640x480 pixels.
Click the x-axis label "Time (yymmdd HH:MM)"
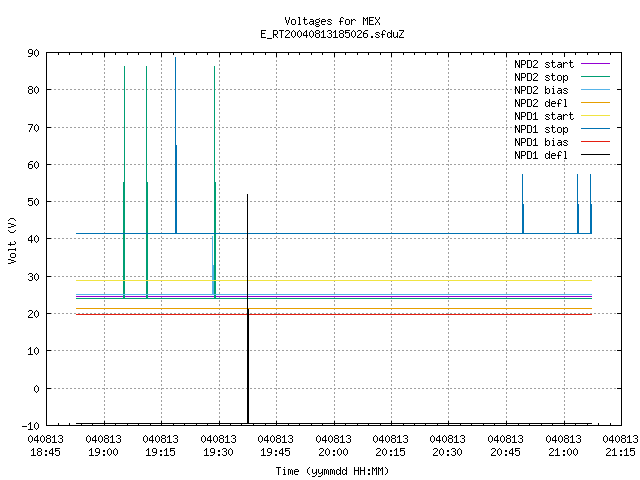(332, 471)
